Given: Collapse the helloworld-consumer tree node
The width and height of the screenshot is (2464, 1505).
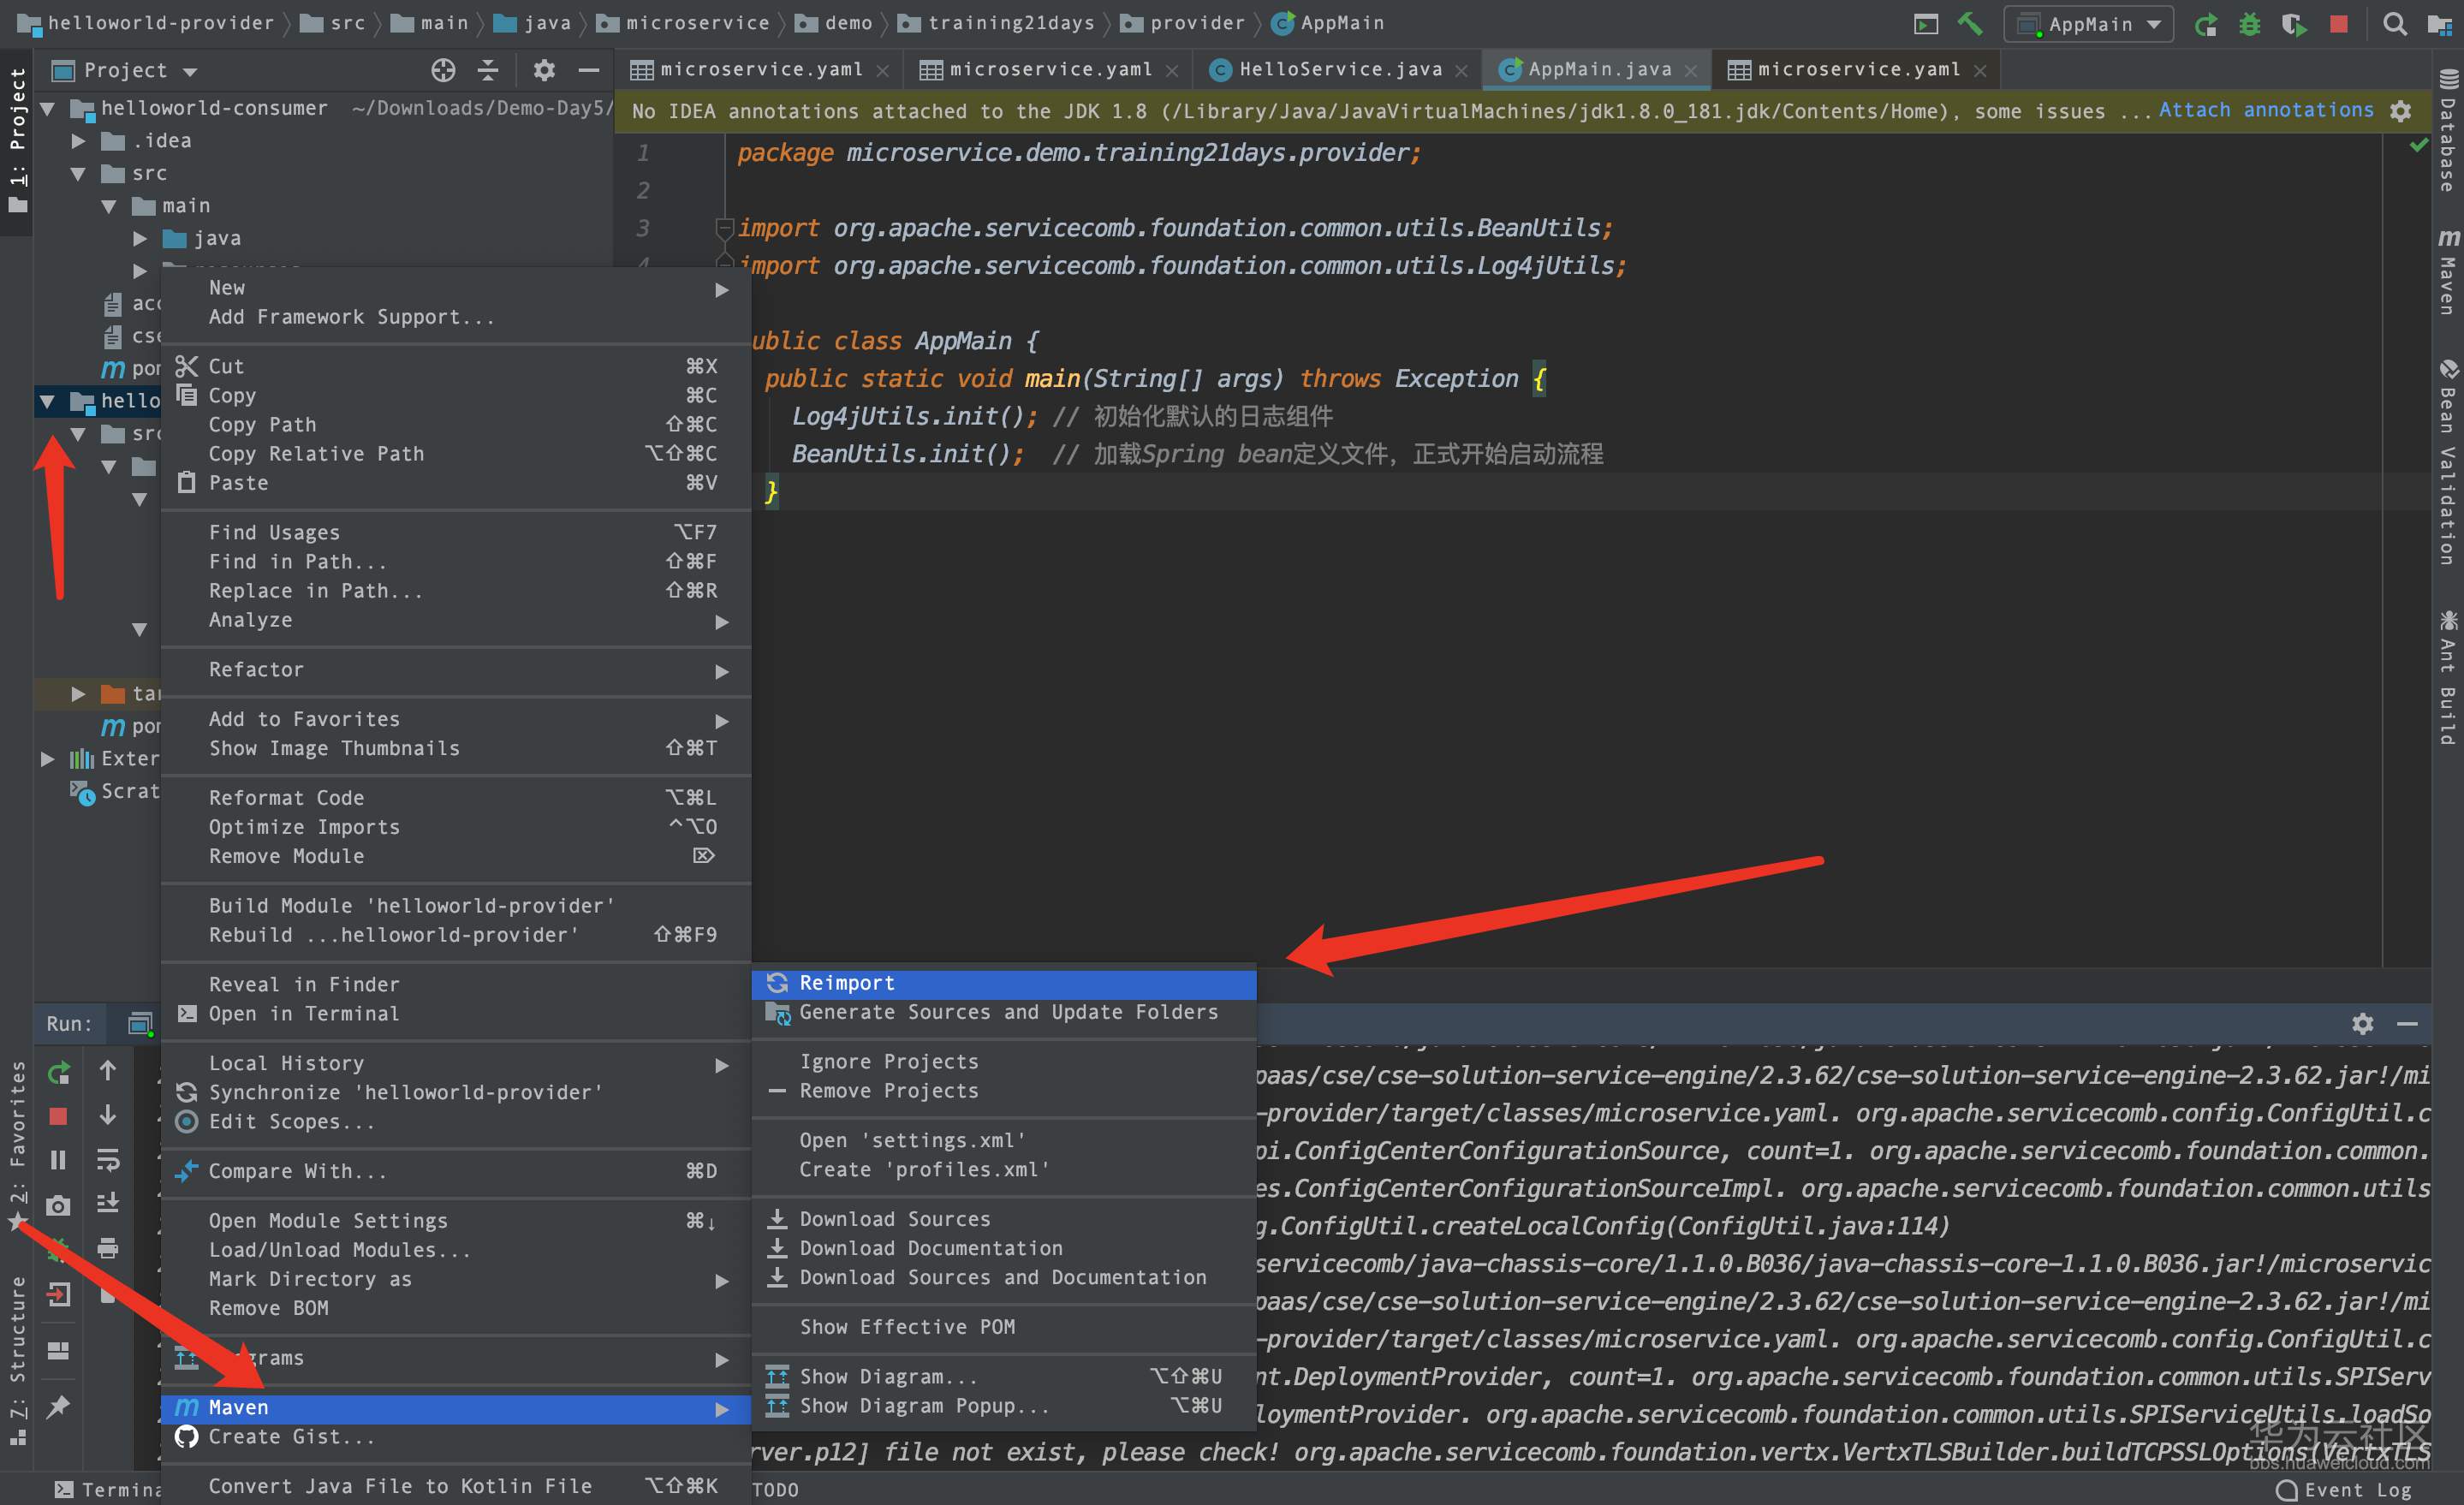Looking at the screenshot, I should pyautogui.click(x=47, y=108).
